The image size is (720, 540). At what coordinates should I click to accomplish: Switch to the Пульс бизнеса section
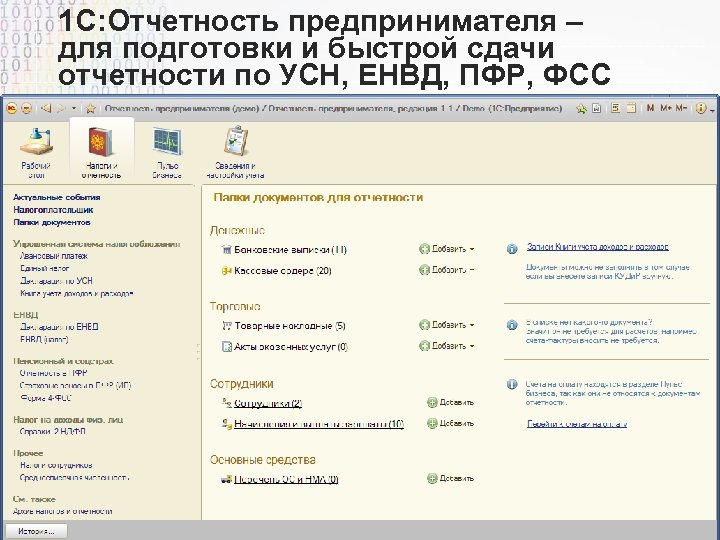pos(167,152)
